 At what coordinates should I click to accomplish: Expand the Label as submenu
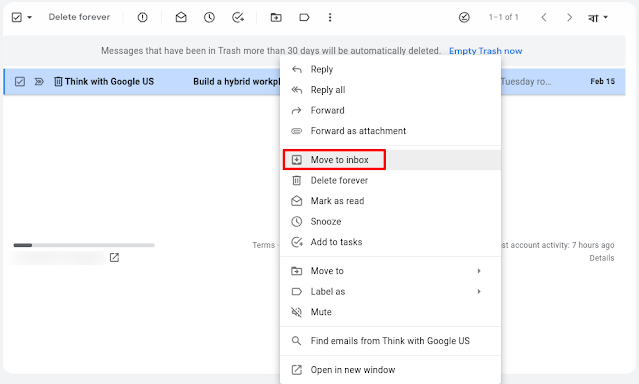tap(390, 291)
